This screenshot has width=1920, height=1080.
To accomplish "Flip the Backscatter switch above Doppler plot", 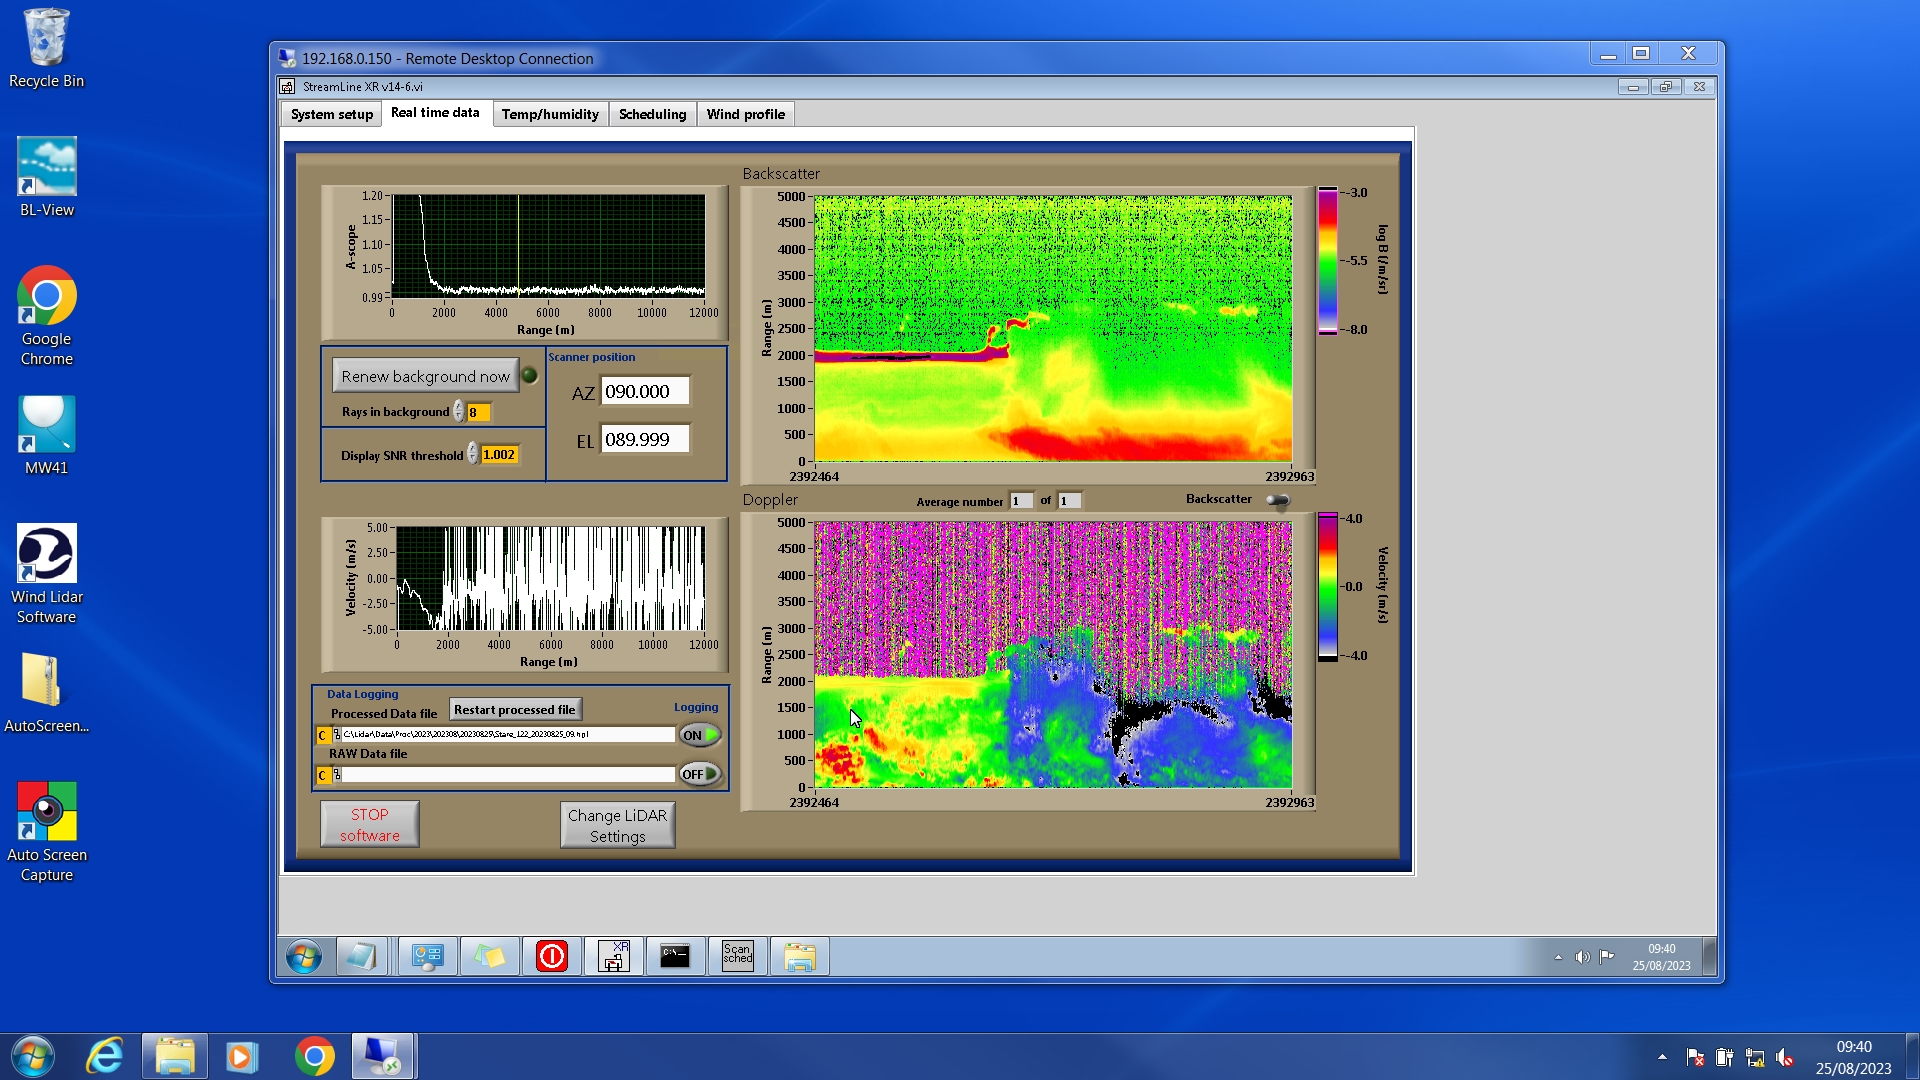I will [1277, 500].
